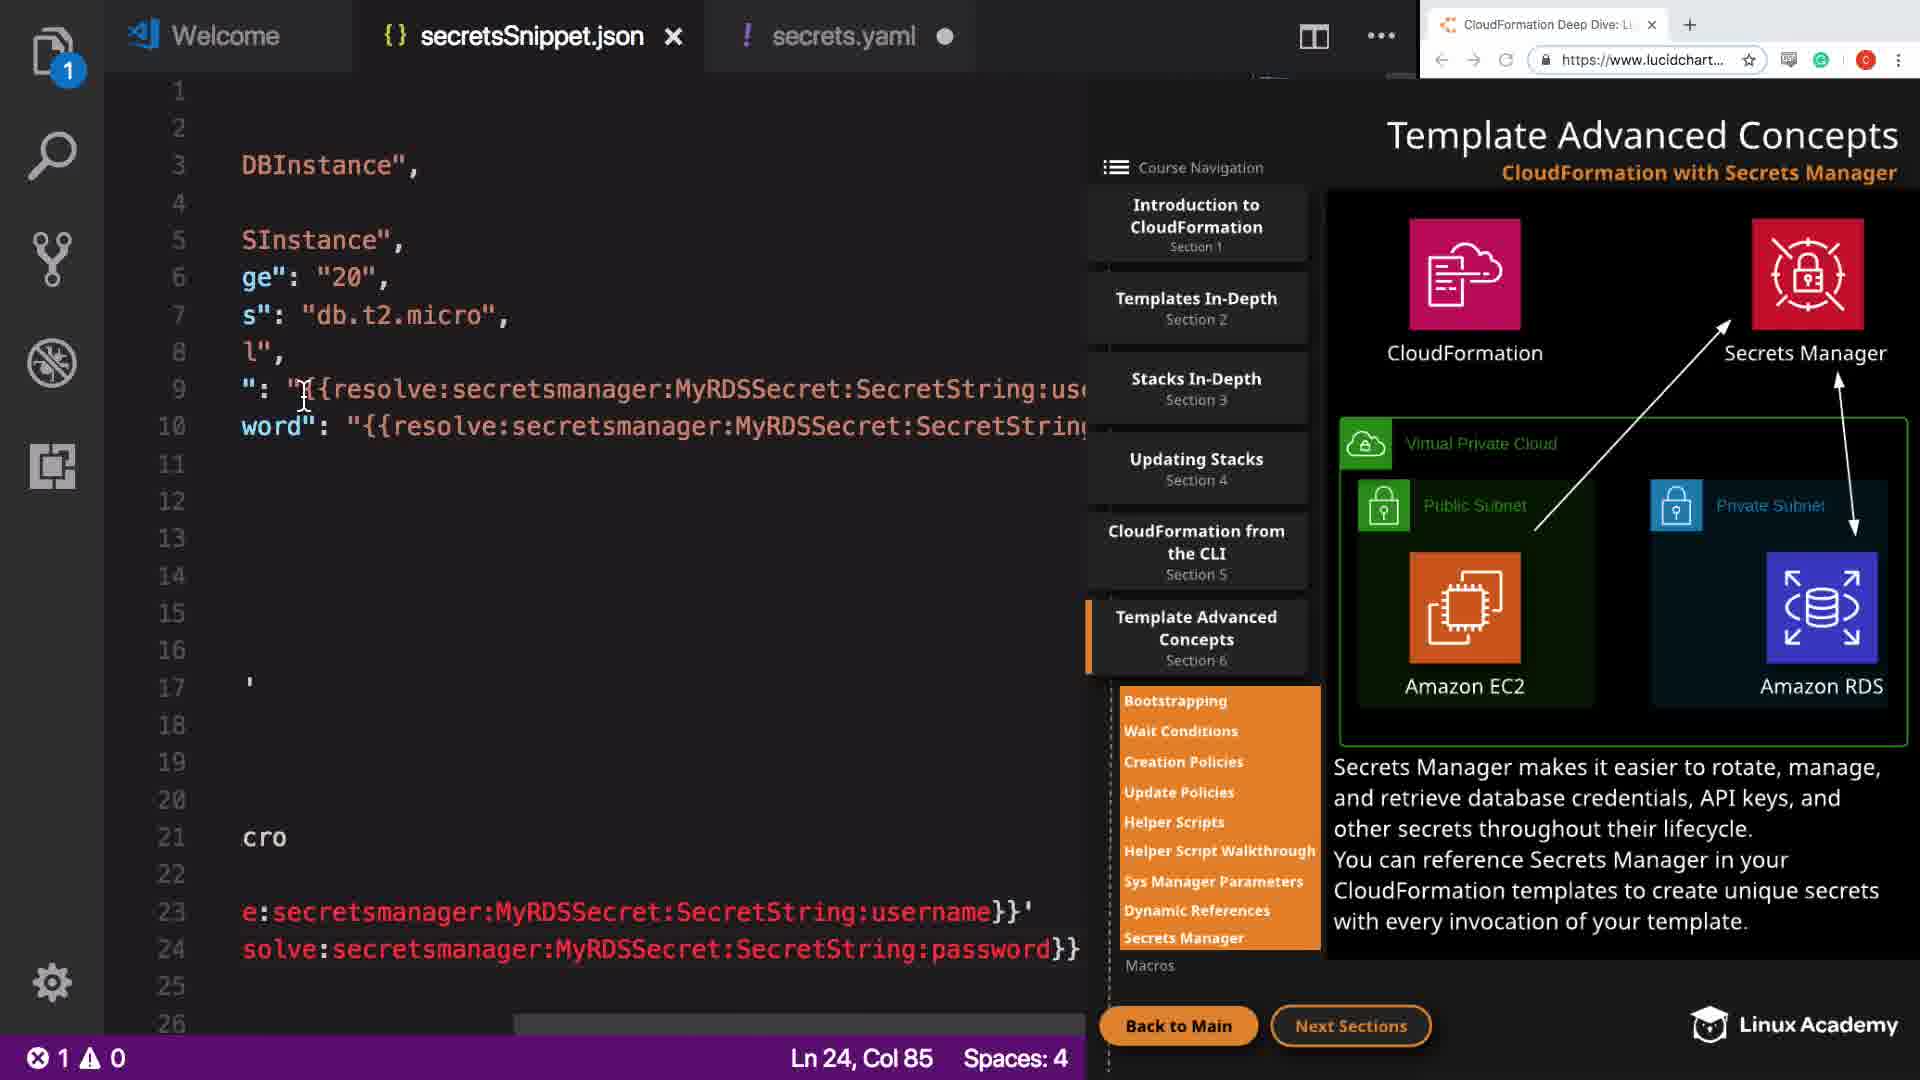
Task: Open the Extensions icon in sidebar
Action: click(52, 466)
